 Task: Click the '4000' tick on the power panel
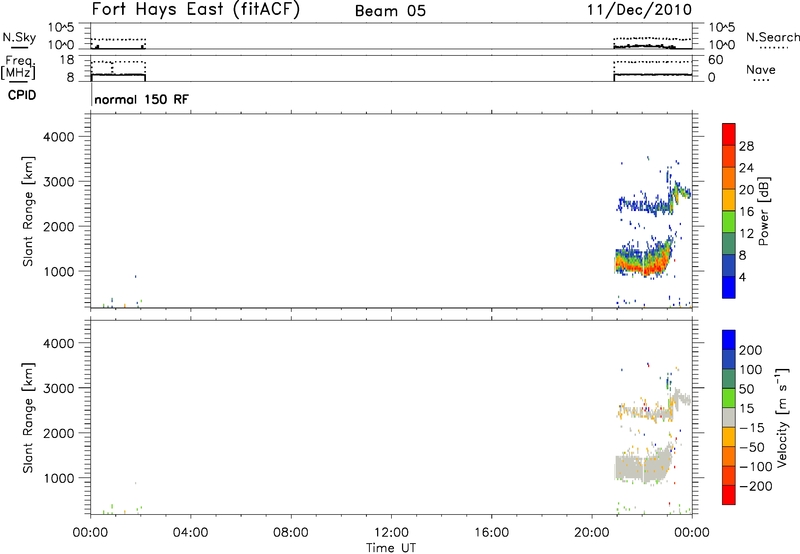tap(59, 137)
